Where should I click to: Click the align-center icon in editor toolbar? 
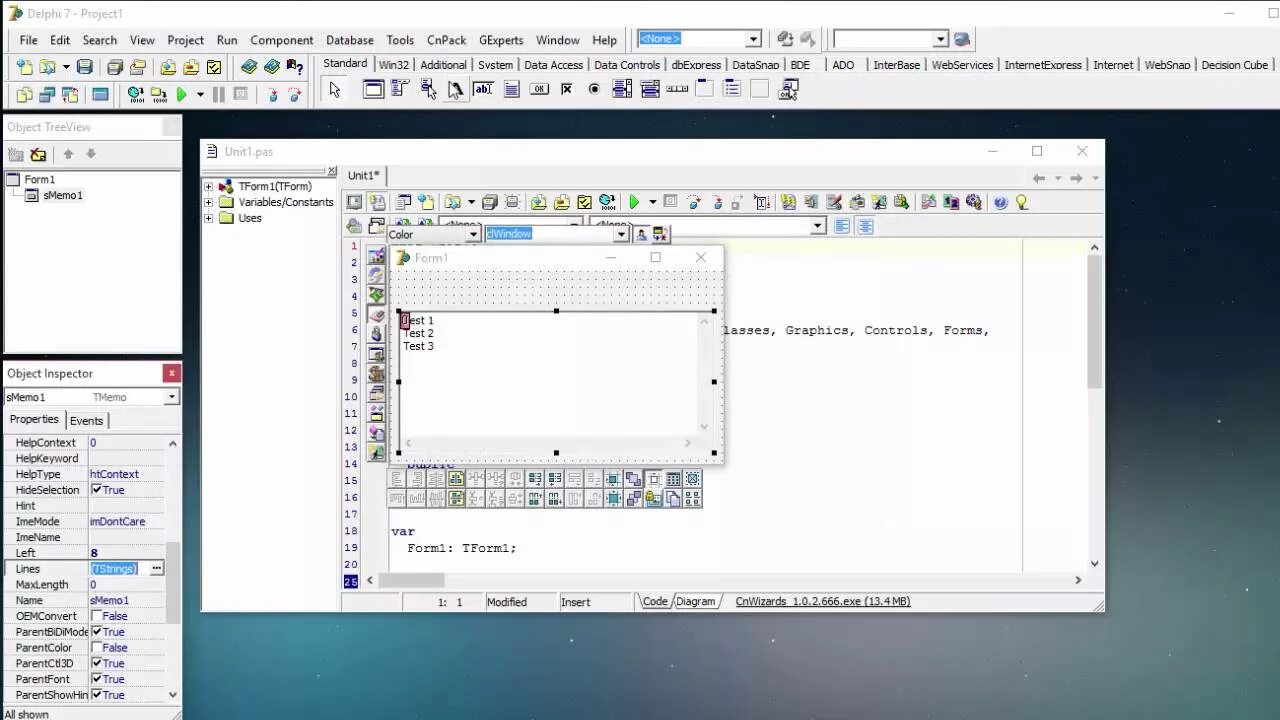(865, 227)
